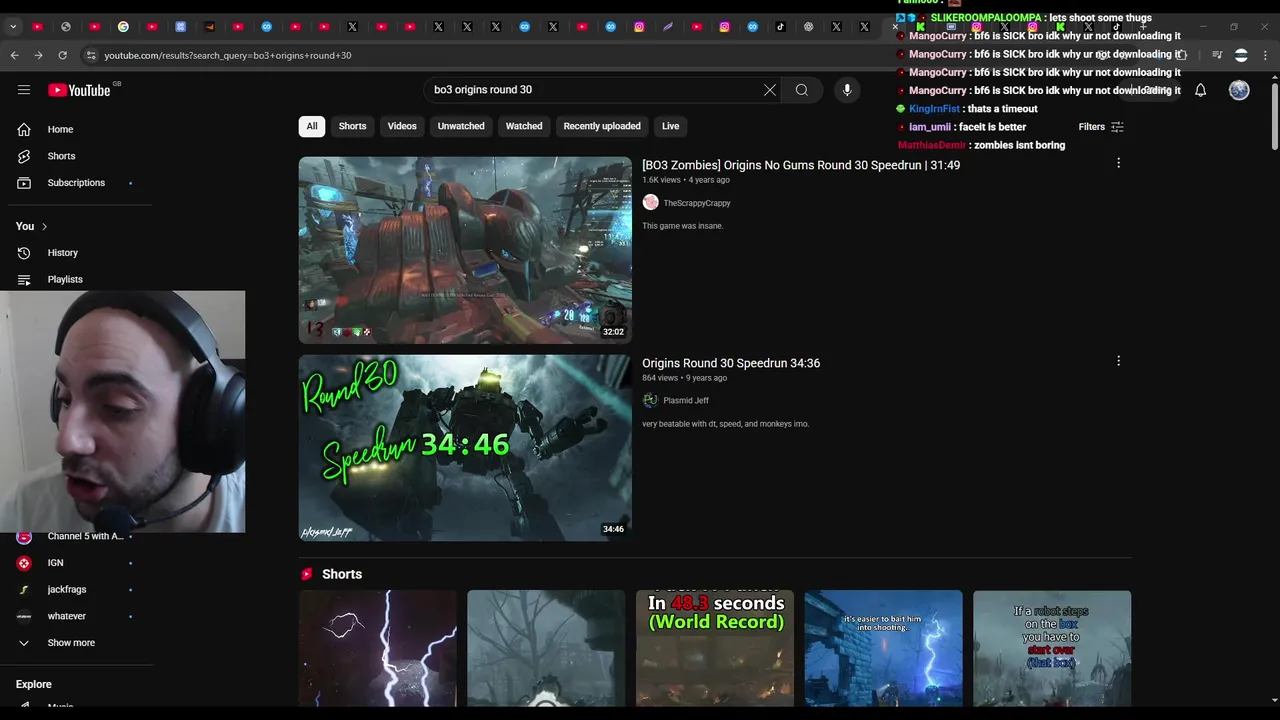Open the Explore section heading
Viewport: 1280px width, 720px height.
click(x=34, y=684)
